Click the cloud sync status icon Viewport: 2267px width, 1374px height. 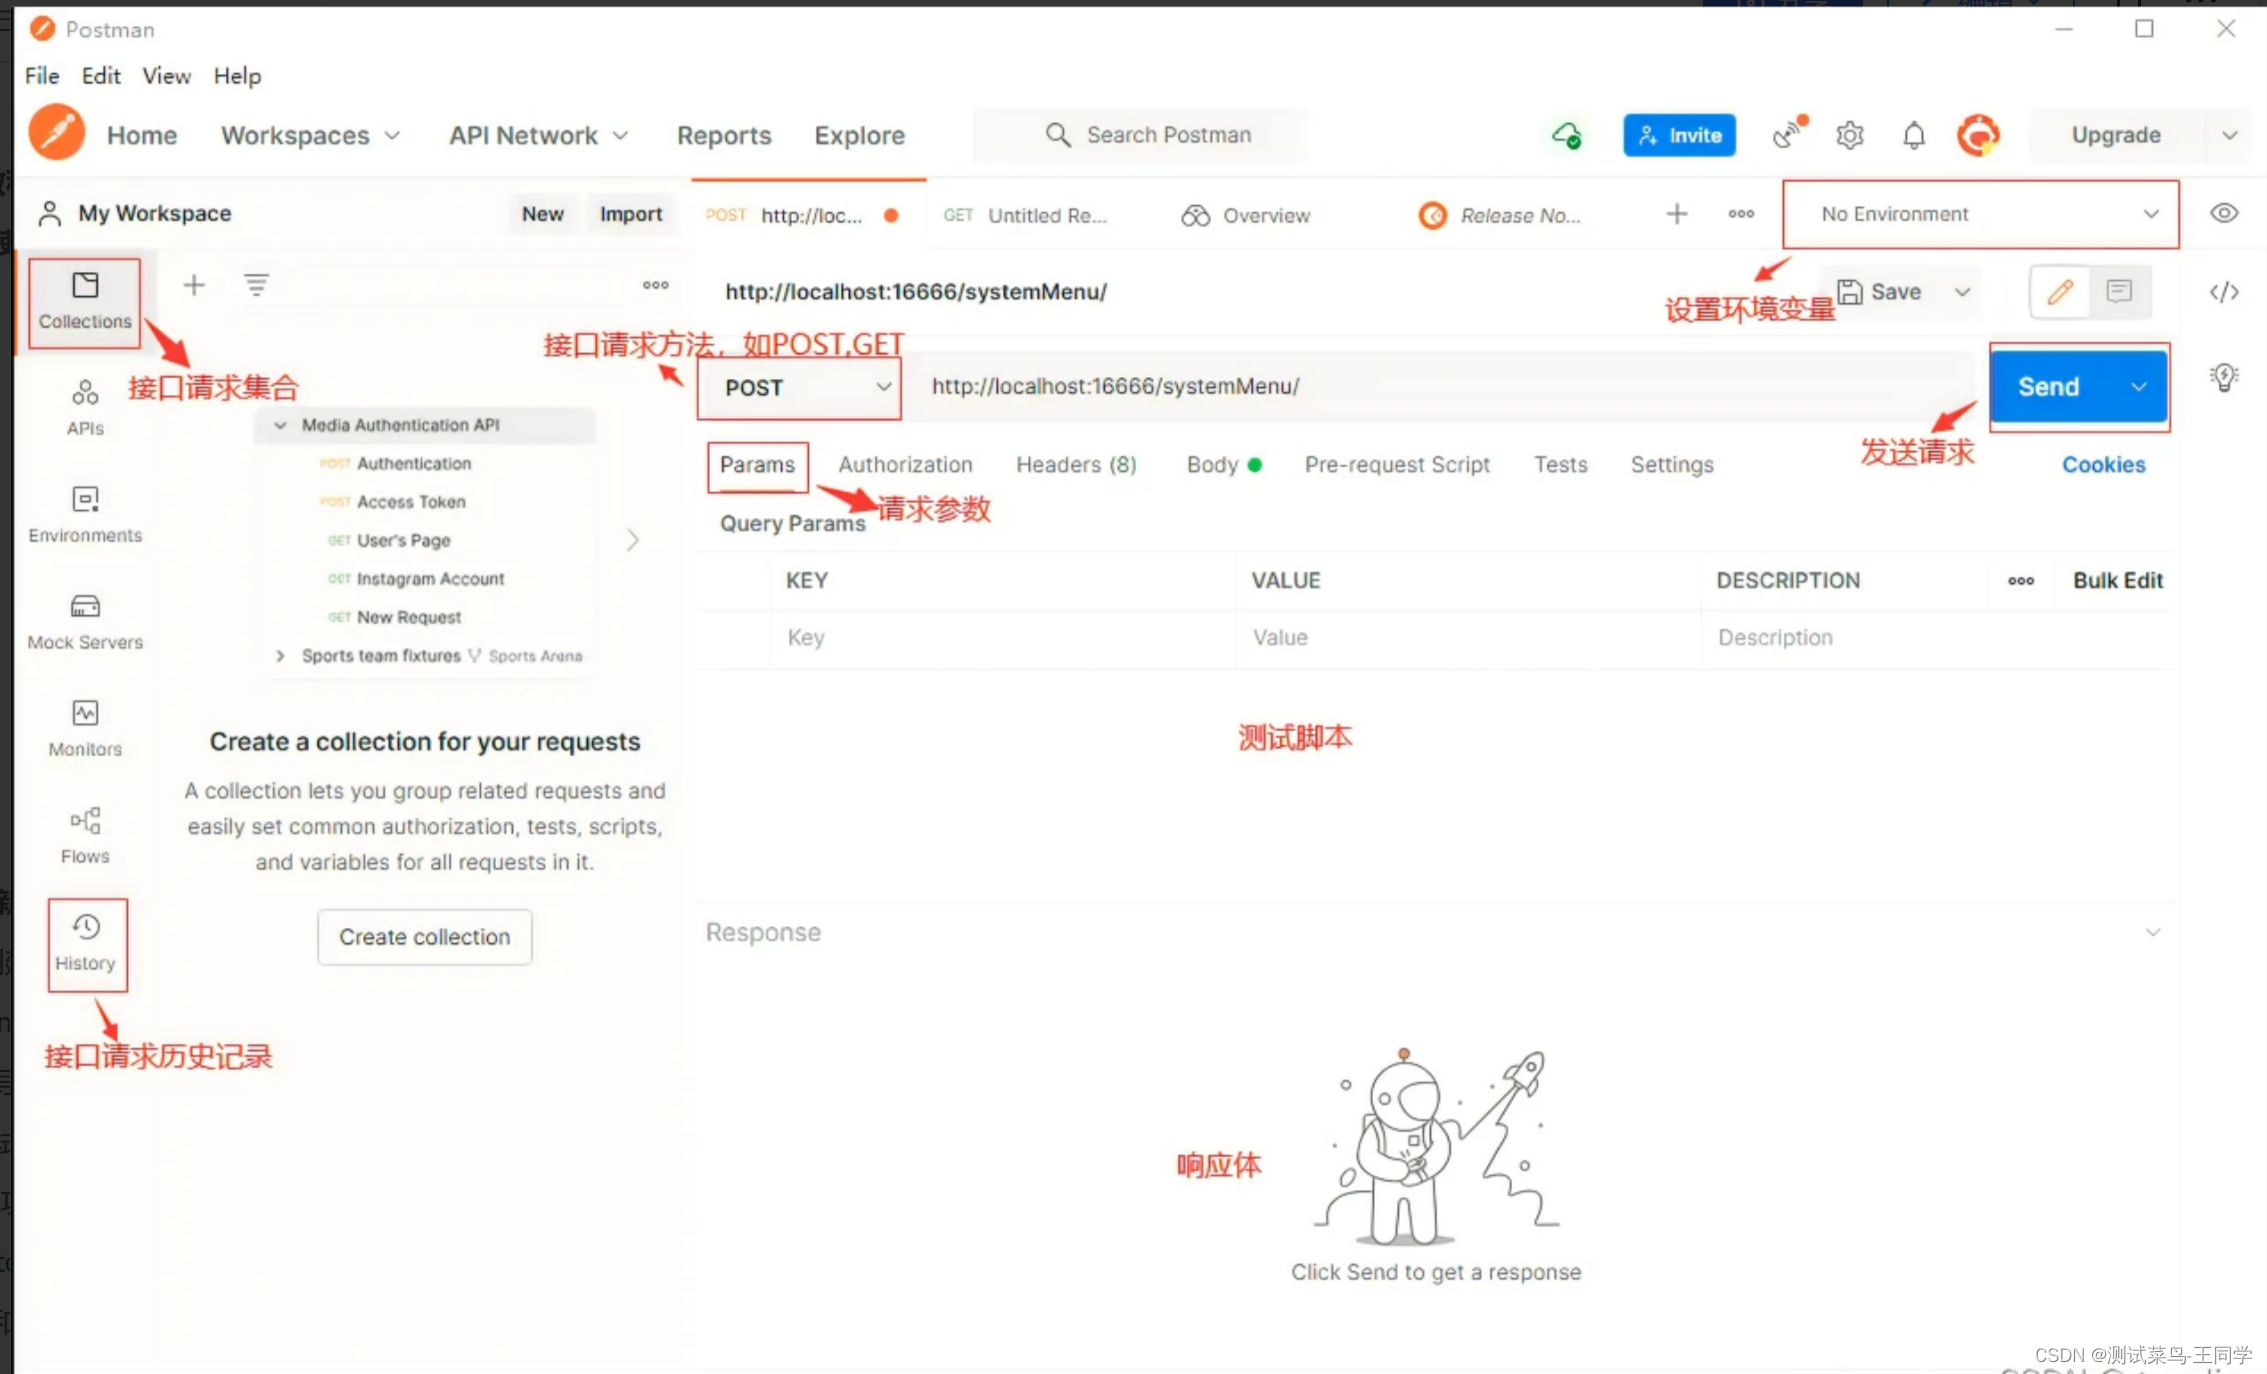tap(1567, 135)
